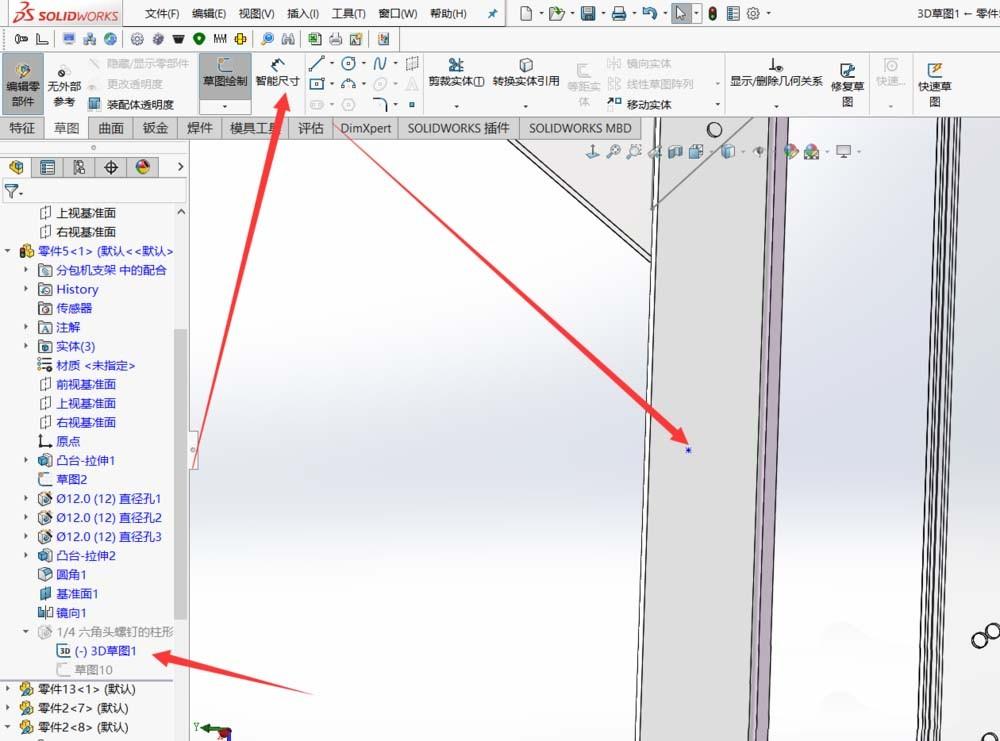Switch to the 评估 tab
Image resolution: width=1000 pixels, height=741 pixels.
pos(311,128)
